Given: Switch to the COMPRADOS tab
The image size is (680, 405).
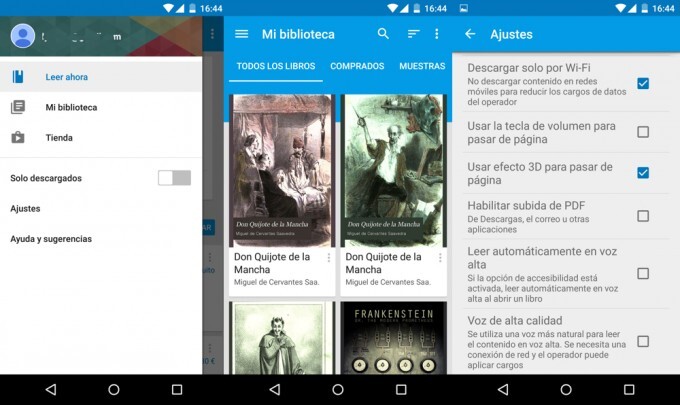Looking at the screenshot, I should pyautogui.click(x=357, y=66).
